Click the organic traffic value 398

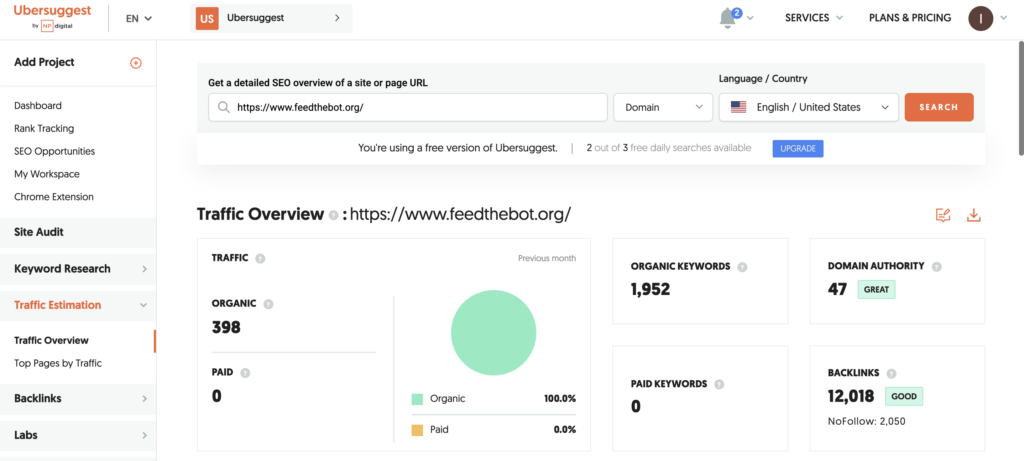point(227,327)
